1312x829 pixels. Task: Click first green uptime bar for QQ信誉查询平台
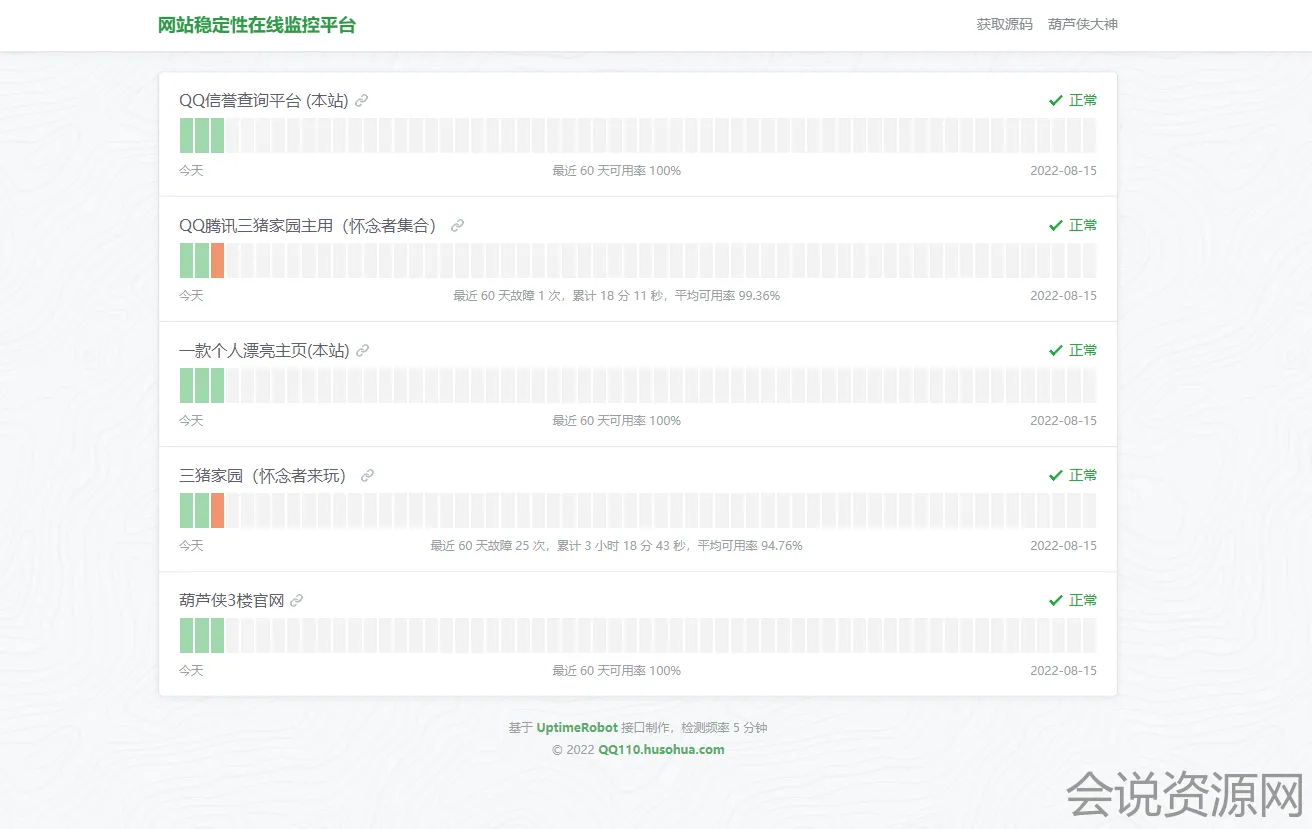(186, 135)
